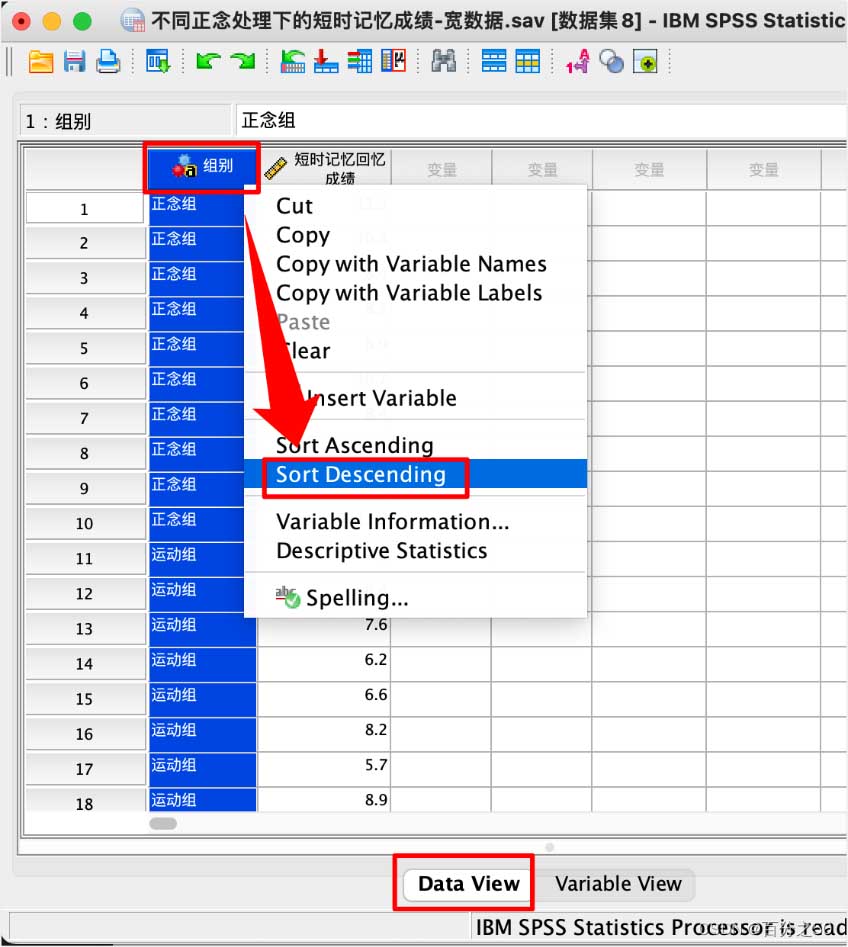Open Variable Information... entry

coord(393,522)
